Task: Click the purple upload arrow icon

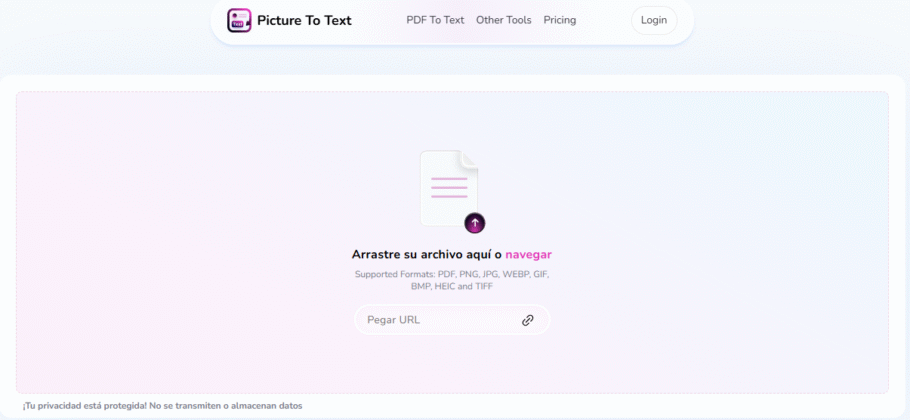Action: click(475, 223)
